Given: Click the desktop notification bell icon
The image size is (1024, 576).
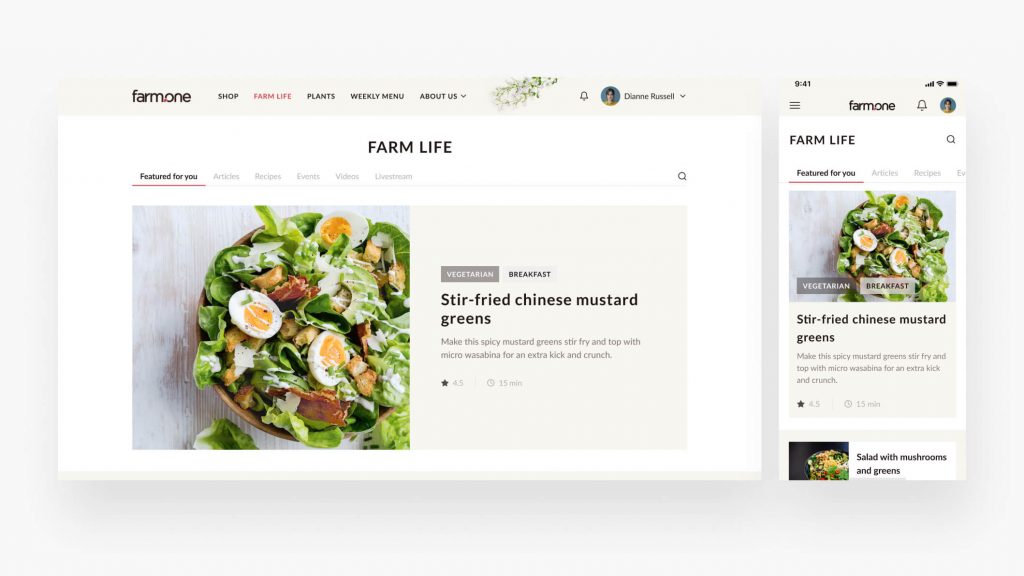Looking at the screenshot, I should tap(584, 96).
